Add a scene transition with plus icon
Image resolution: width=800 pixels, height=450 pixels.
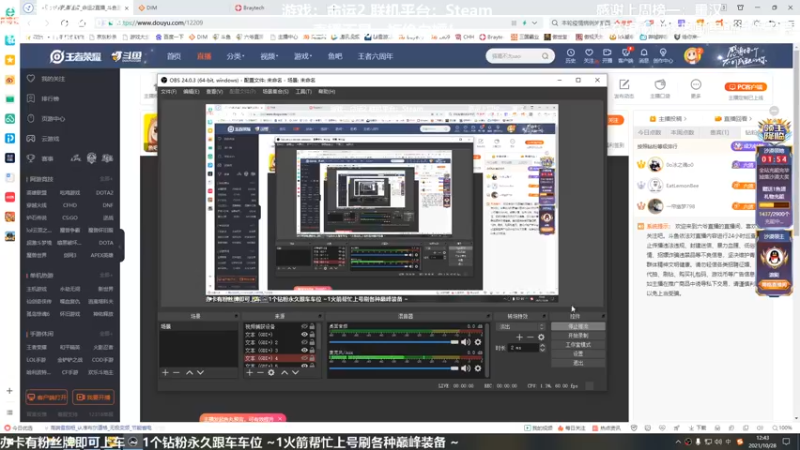coord(519,337)
